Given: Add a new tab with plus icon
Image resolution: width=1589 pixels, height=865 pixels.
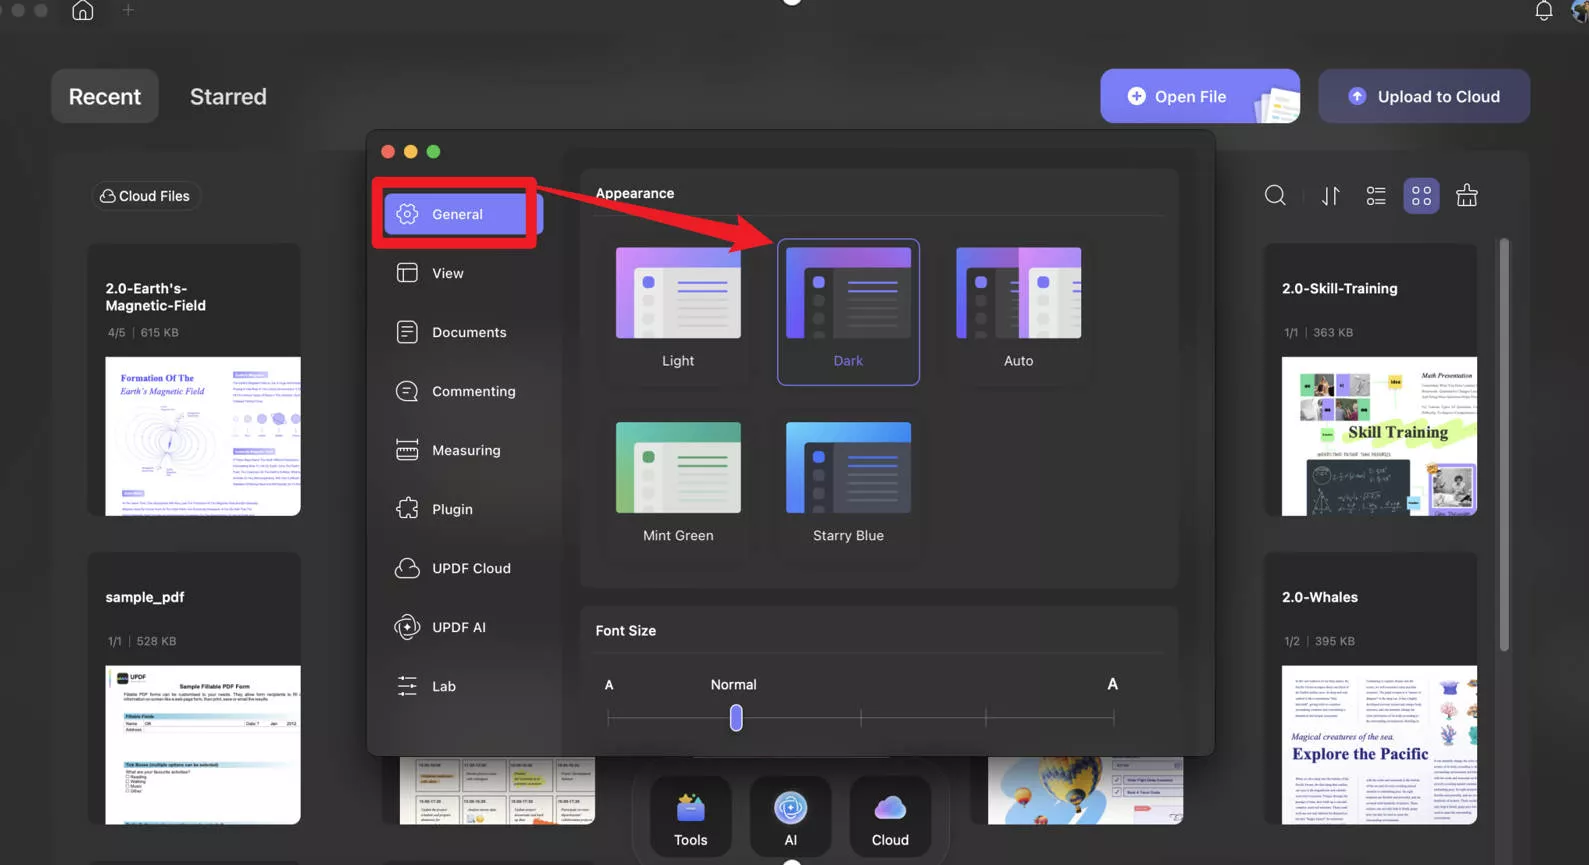Looking at the screenshot, I should point(128,10).
